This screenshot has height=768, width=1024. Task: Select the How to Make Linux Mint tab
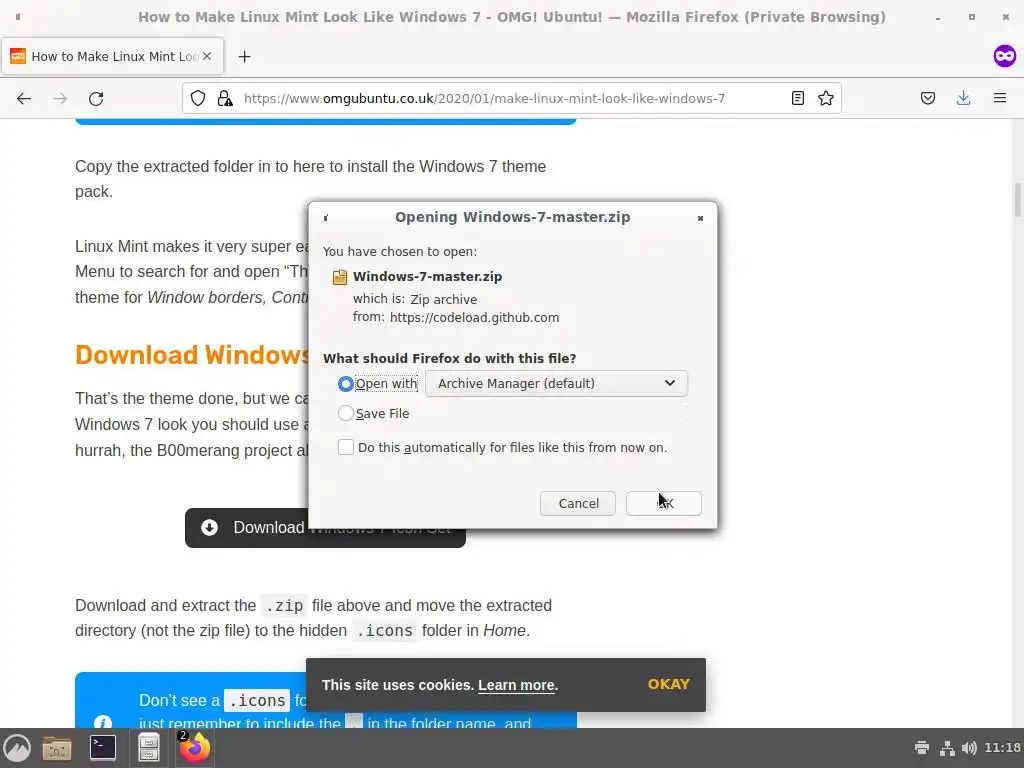coord(113,56)
